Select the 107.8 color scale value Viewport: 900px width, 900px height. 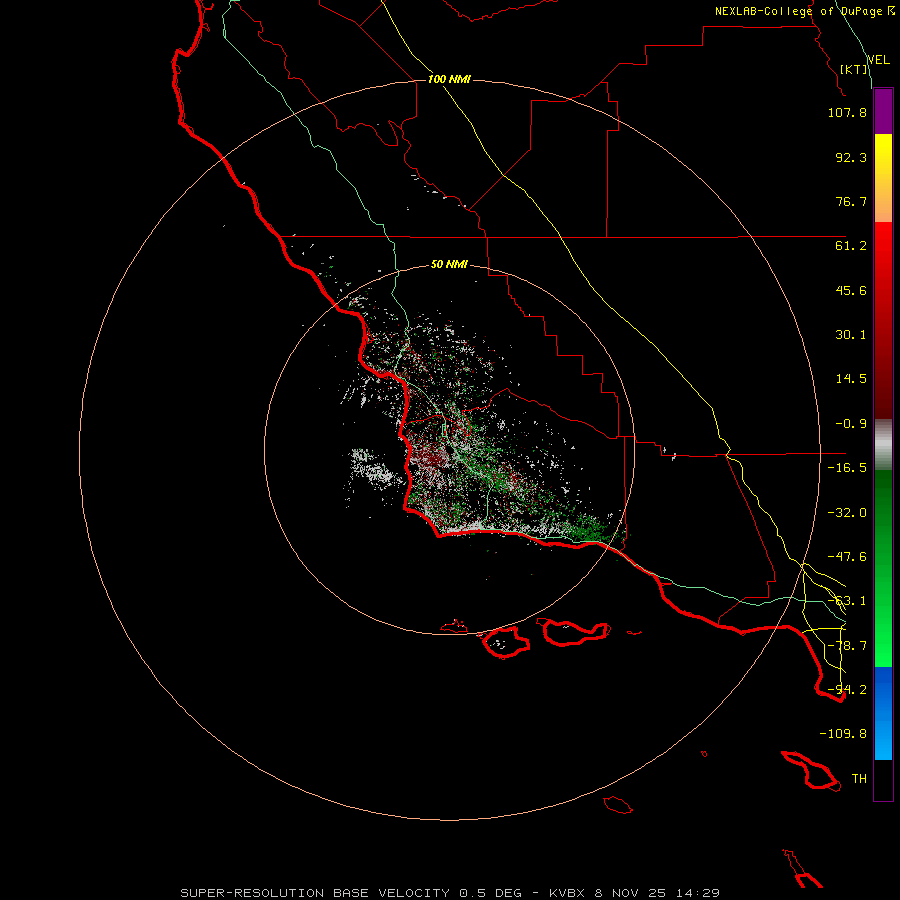click(847, 112)
